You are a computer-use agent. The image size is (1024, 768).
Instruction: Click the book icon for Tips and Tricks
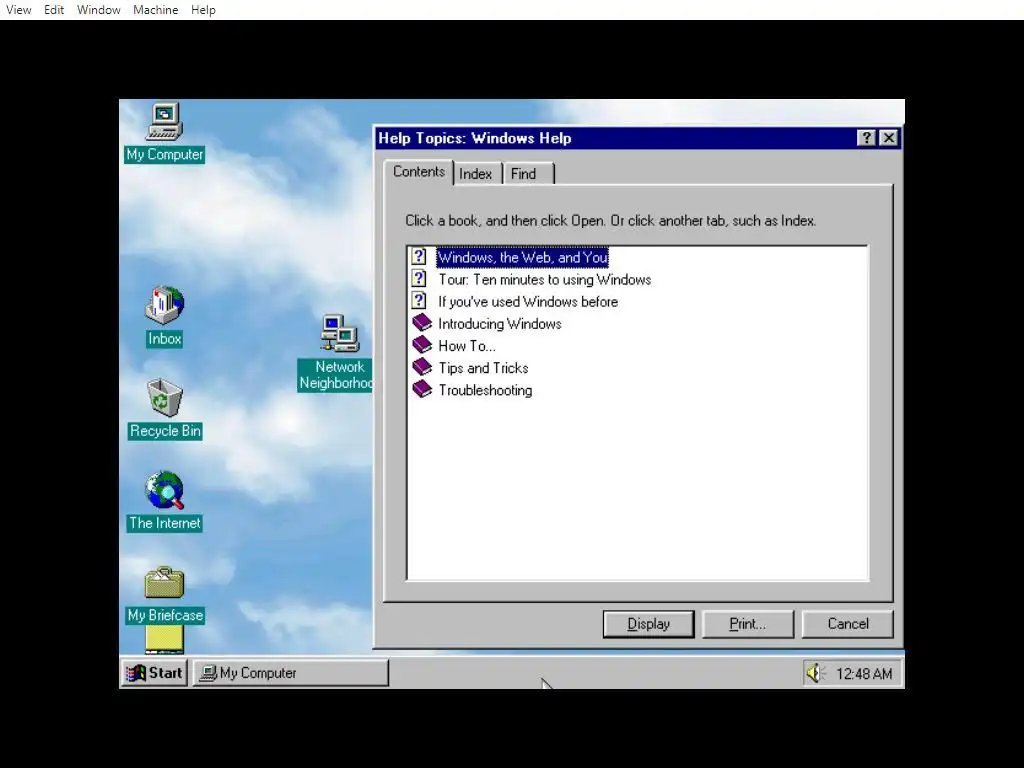(x=422, y=367)
